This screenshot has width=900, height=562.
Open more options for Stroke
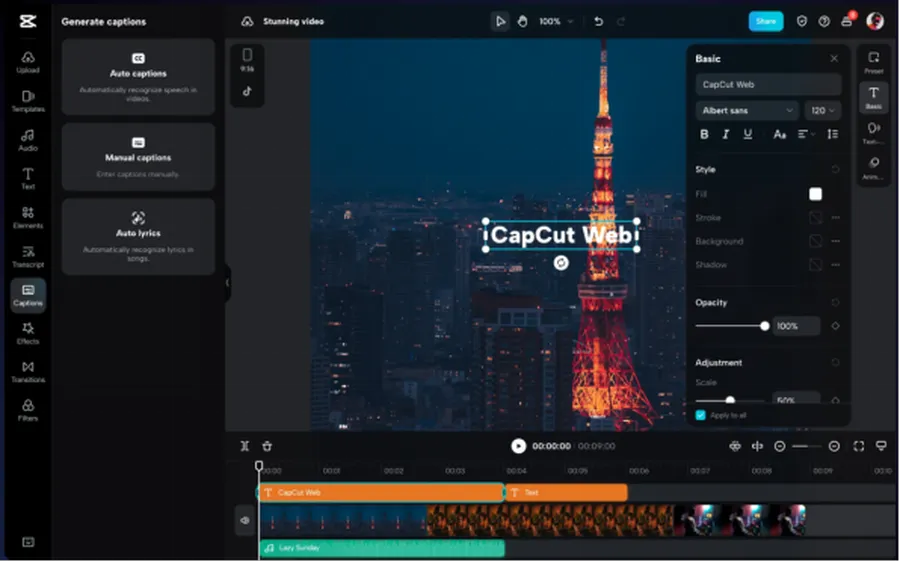pyautogui.click(x=836, y=218)
